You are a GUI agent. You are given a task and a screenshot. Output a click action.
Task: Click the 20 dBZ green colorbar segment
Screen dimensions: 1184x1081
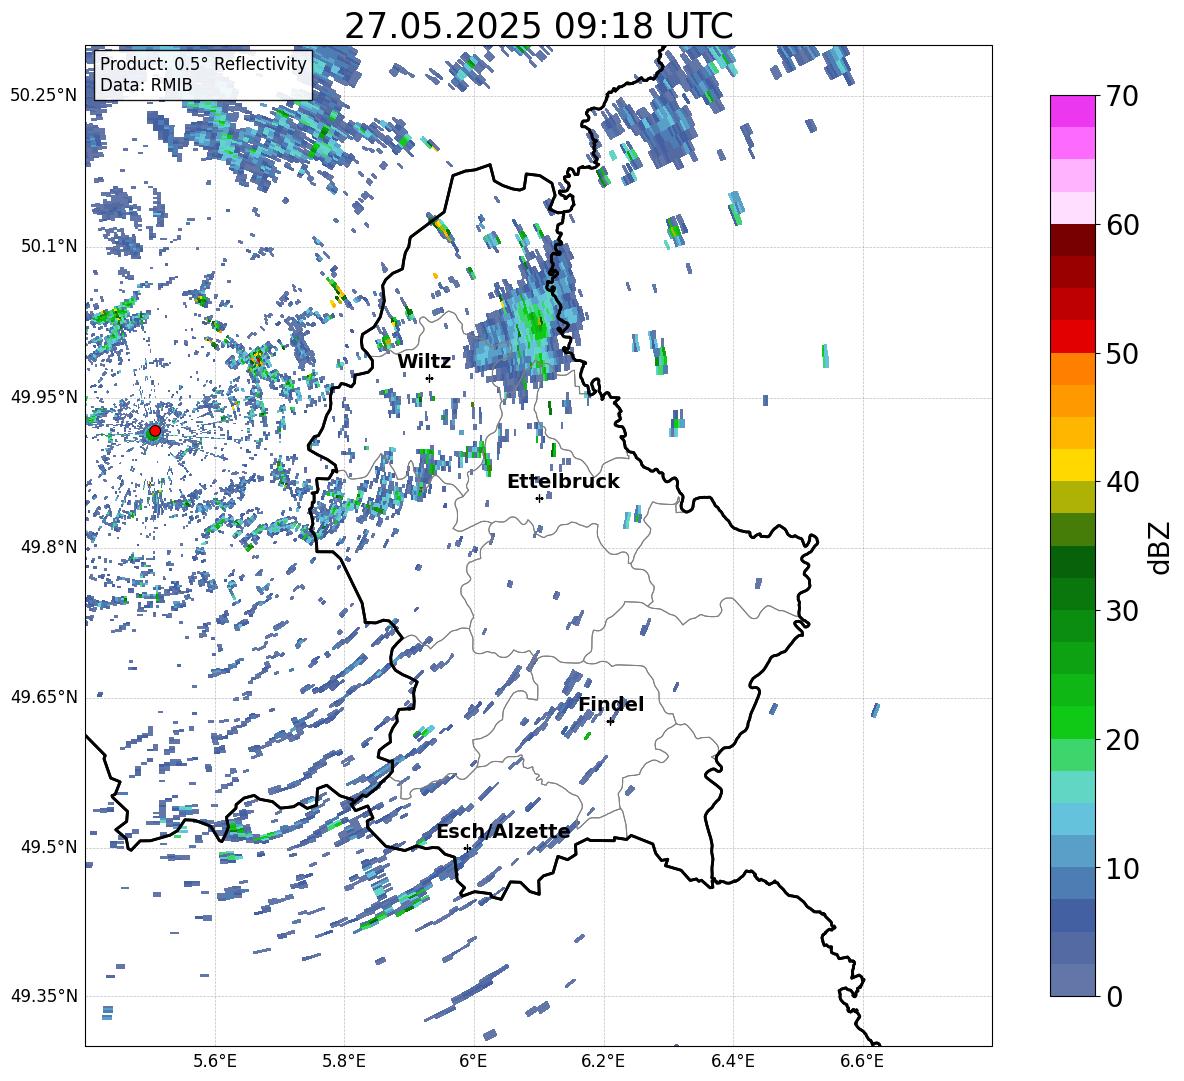click(1072, 722)
